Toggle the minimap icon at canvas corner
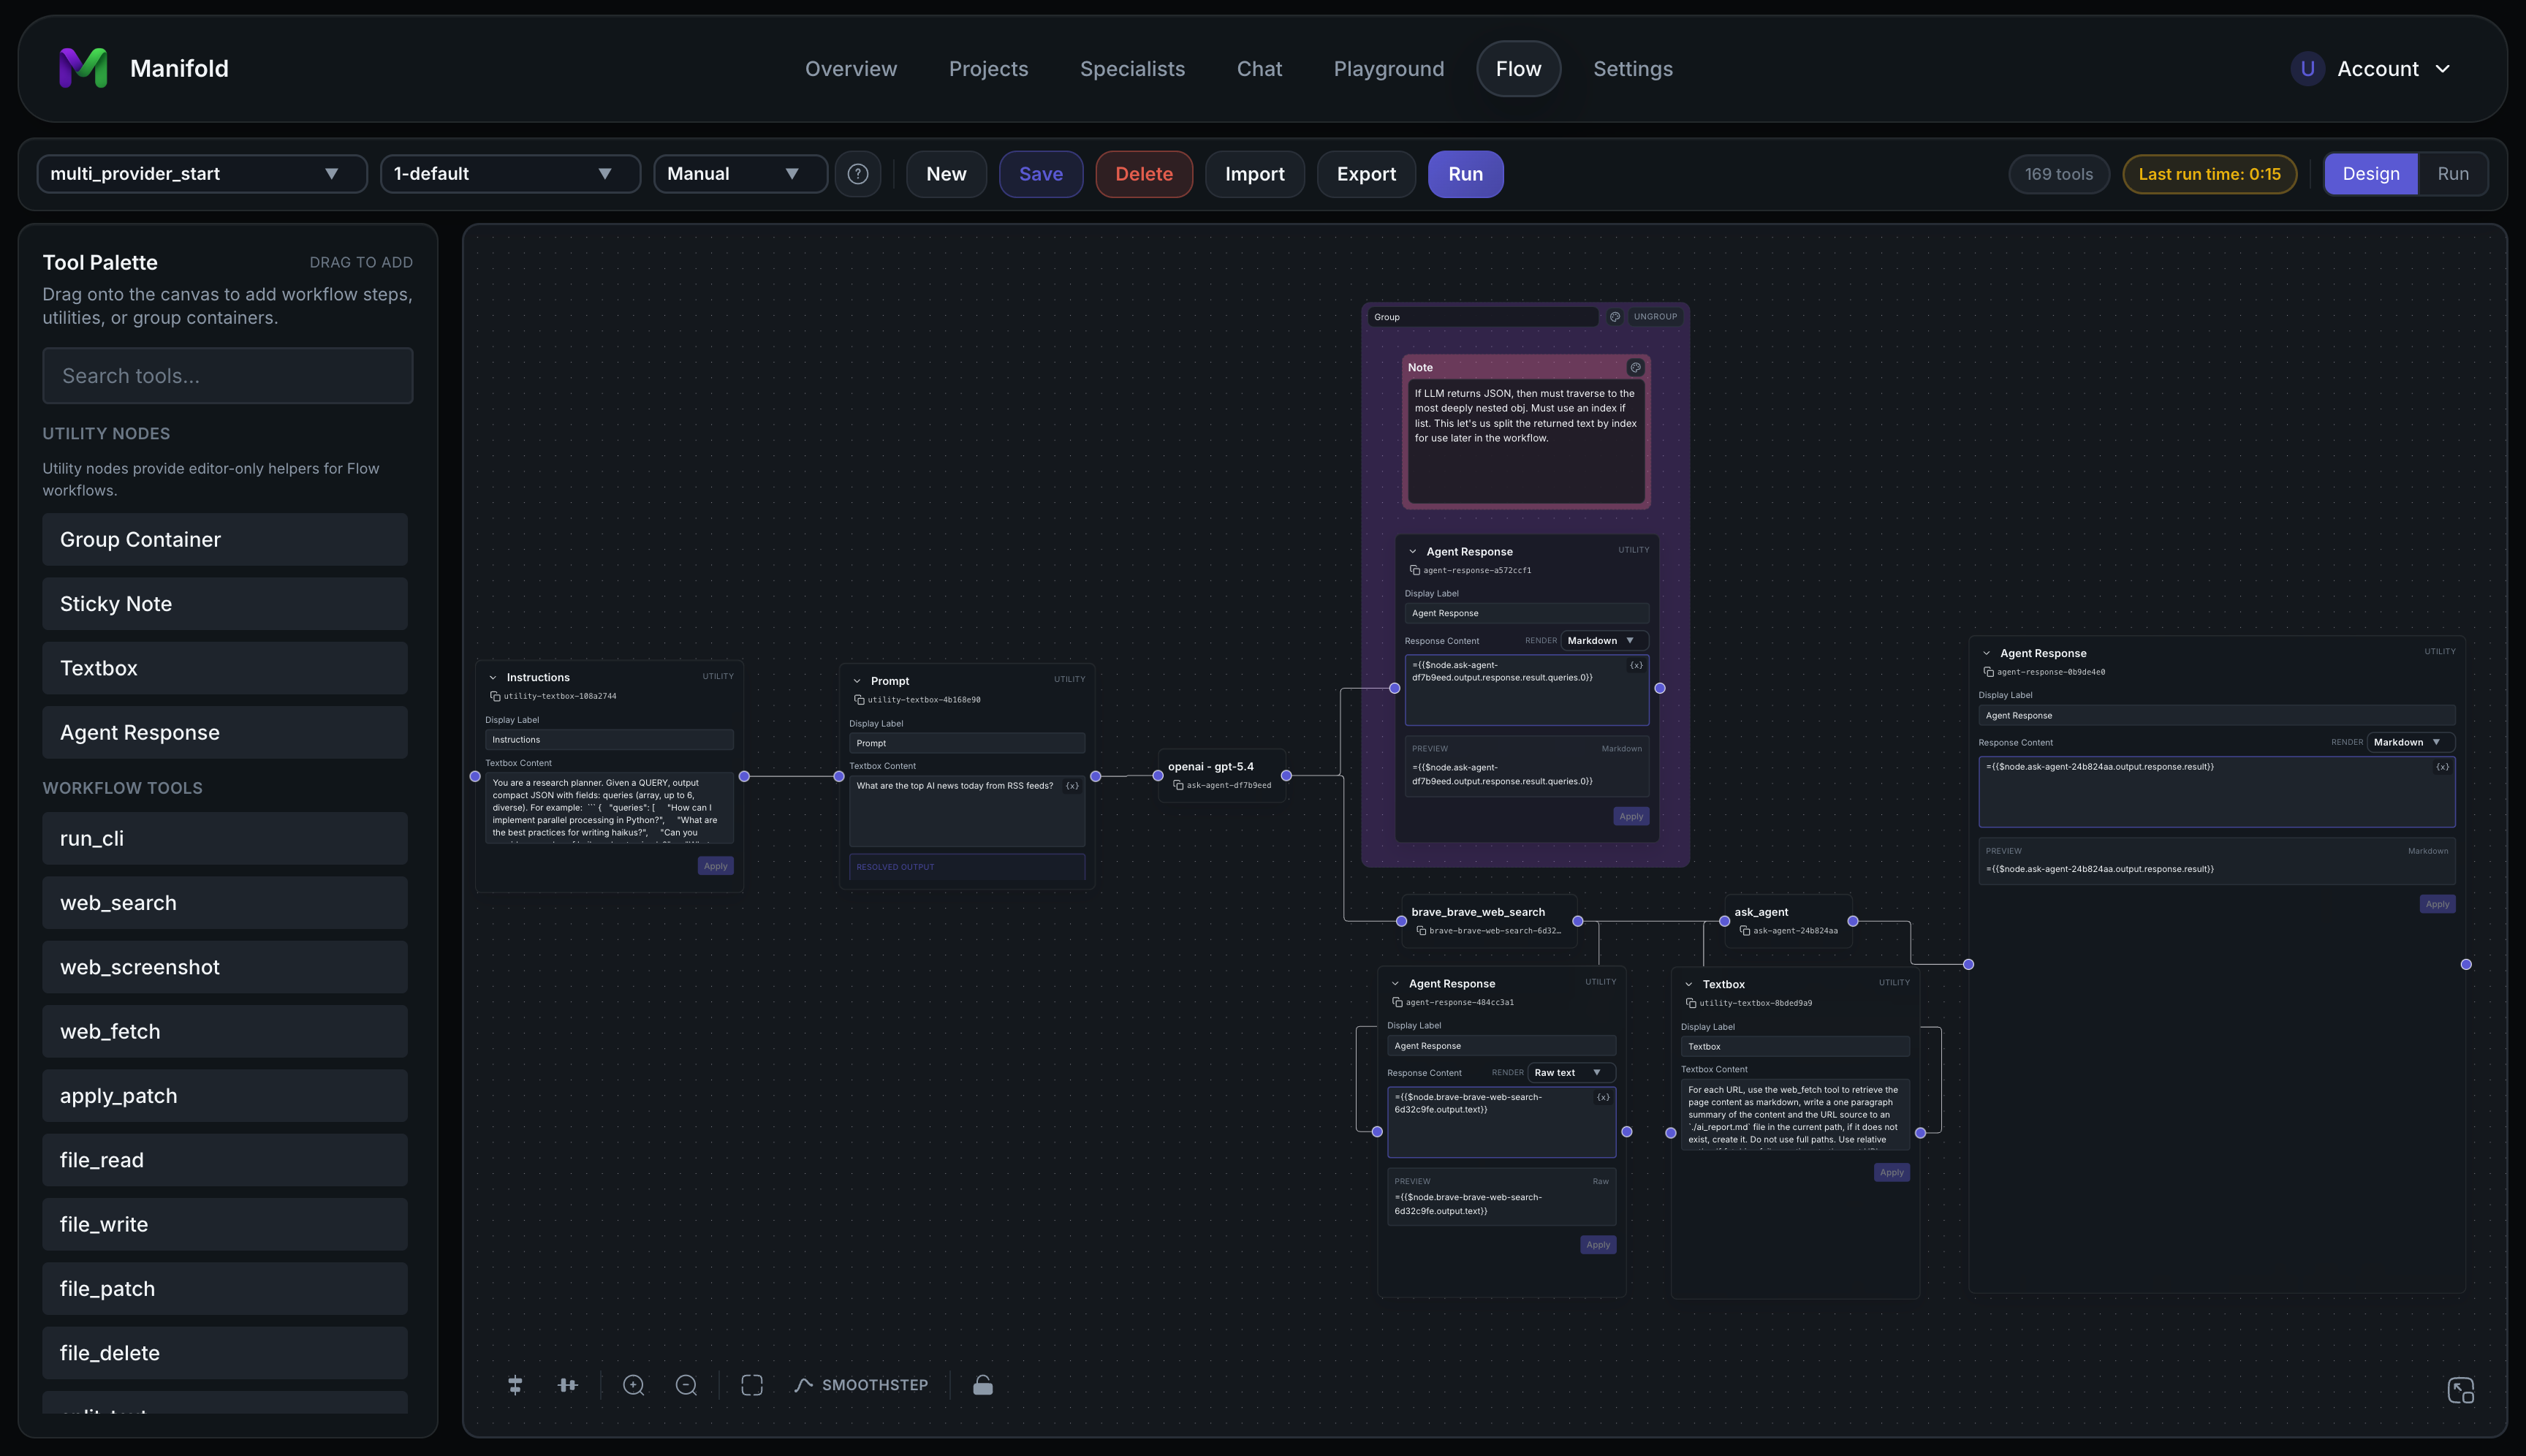This screenshot has width=2526, height=1456. 2460,1390
